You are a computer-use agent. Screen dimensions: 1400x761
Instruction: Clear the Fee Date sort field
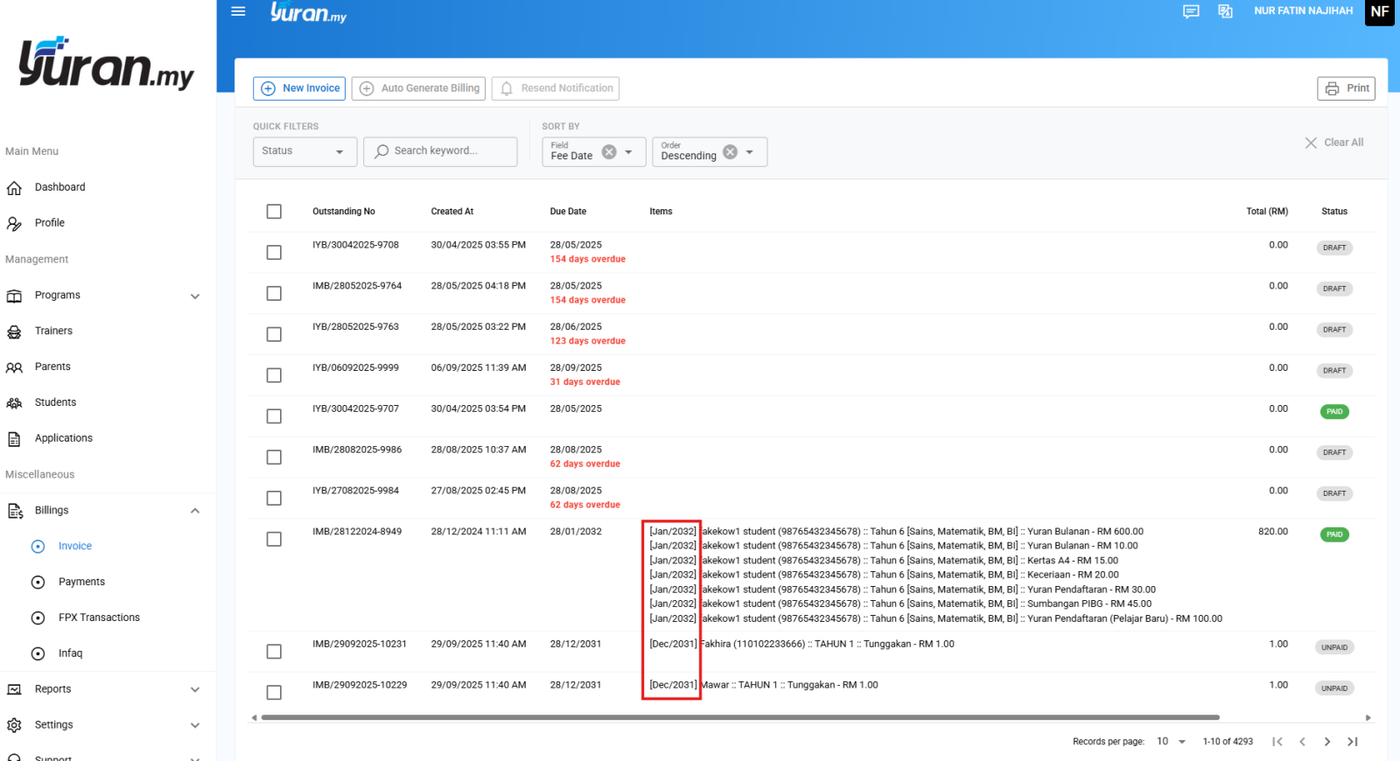coord(609,152)
